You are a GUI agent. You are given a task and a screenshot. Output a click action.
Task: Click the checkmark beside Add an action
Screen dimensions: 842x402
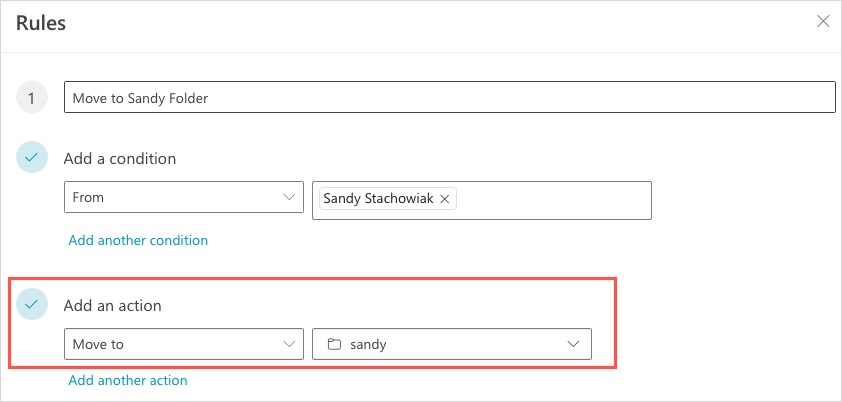coord(32,305)
